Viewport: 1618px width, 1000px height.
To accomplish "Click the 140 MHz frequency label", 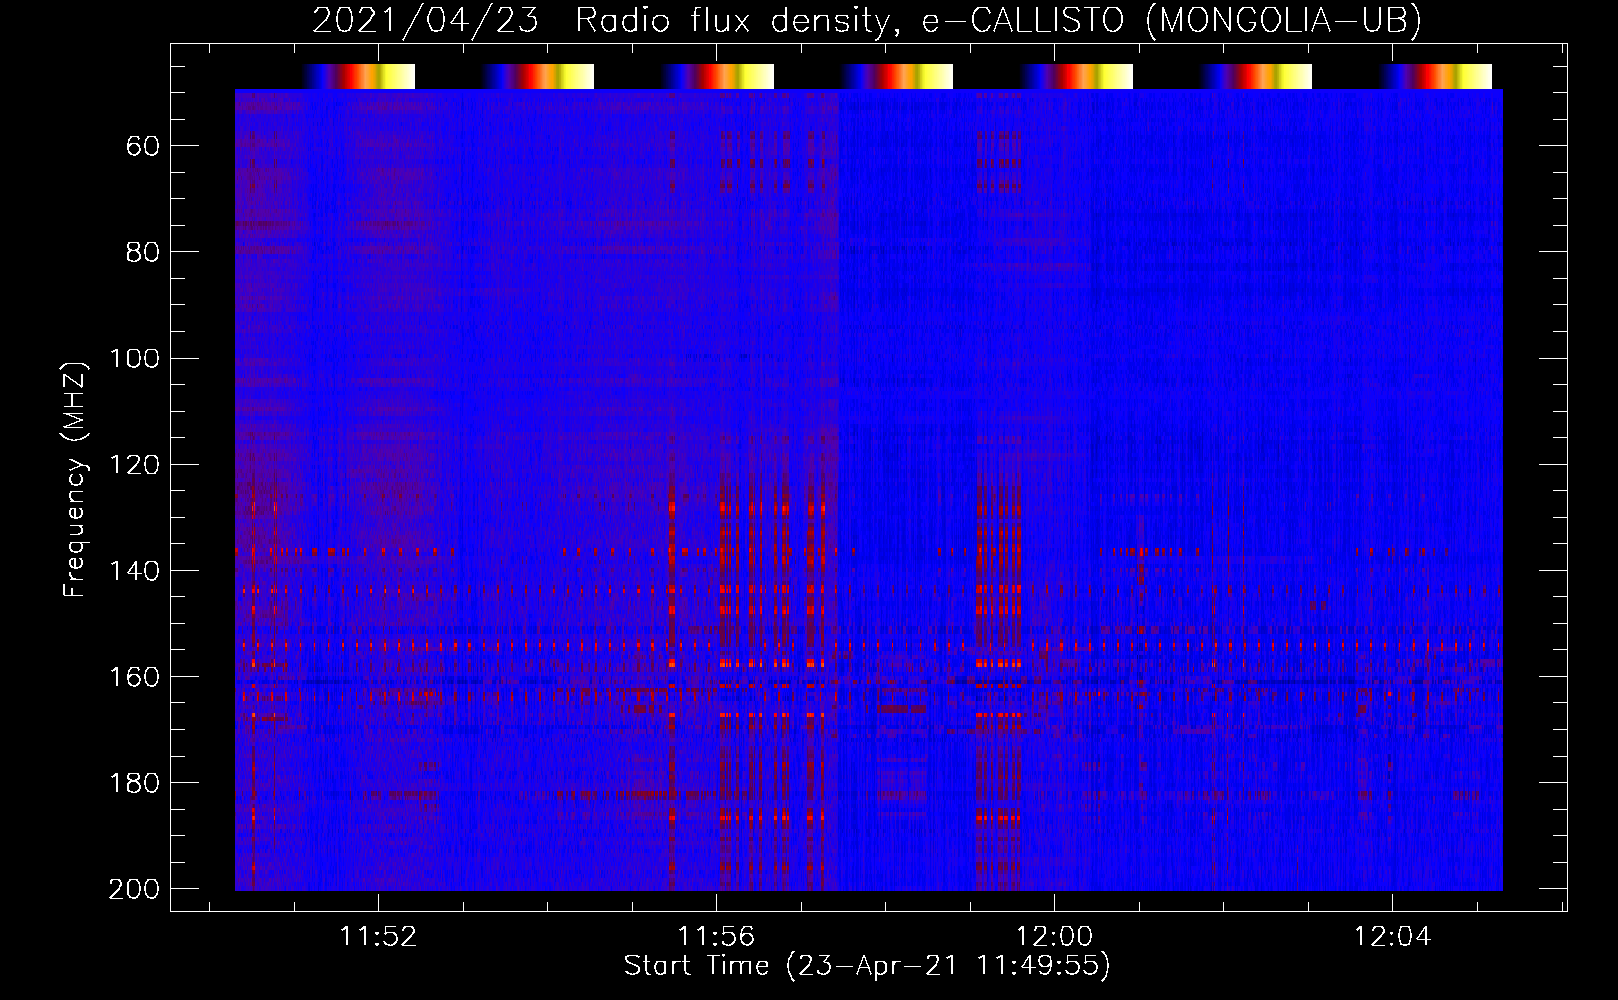I will coord(134,571).
